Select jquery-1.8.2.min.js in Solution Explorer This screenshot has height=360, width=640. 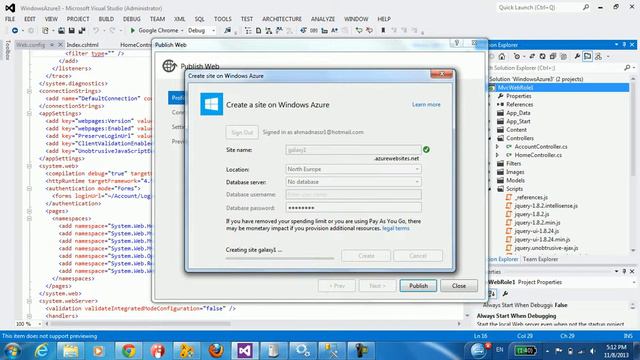pyautogui.click(x=537, y=223)
